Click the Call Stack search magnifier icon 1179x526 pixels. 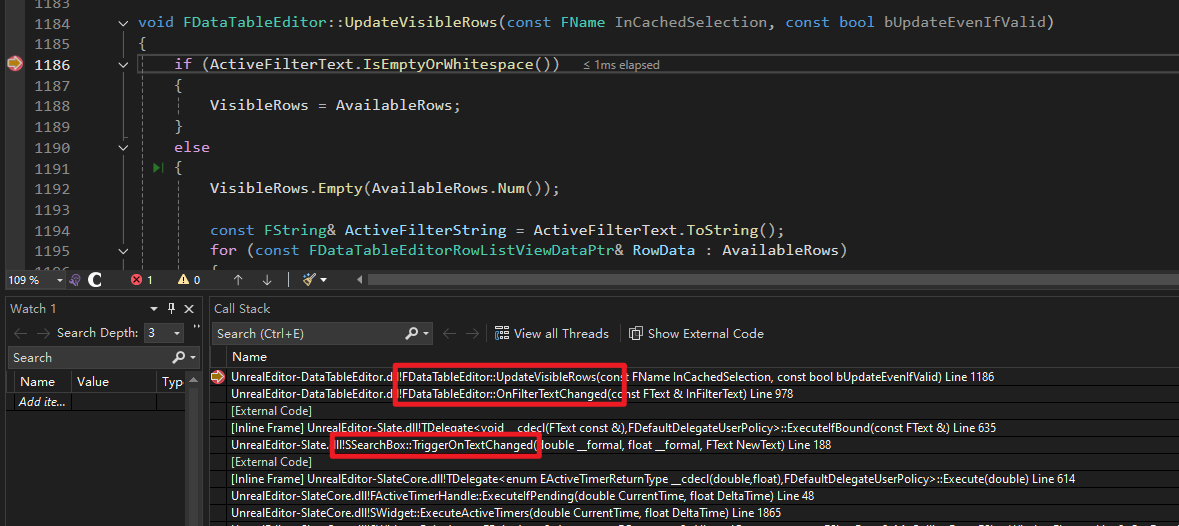pyautogui.click(x=412, y=333)
